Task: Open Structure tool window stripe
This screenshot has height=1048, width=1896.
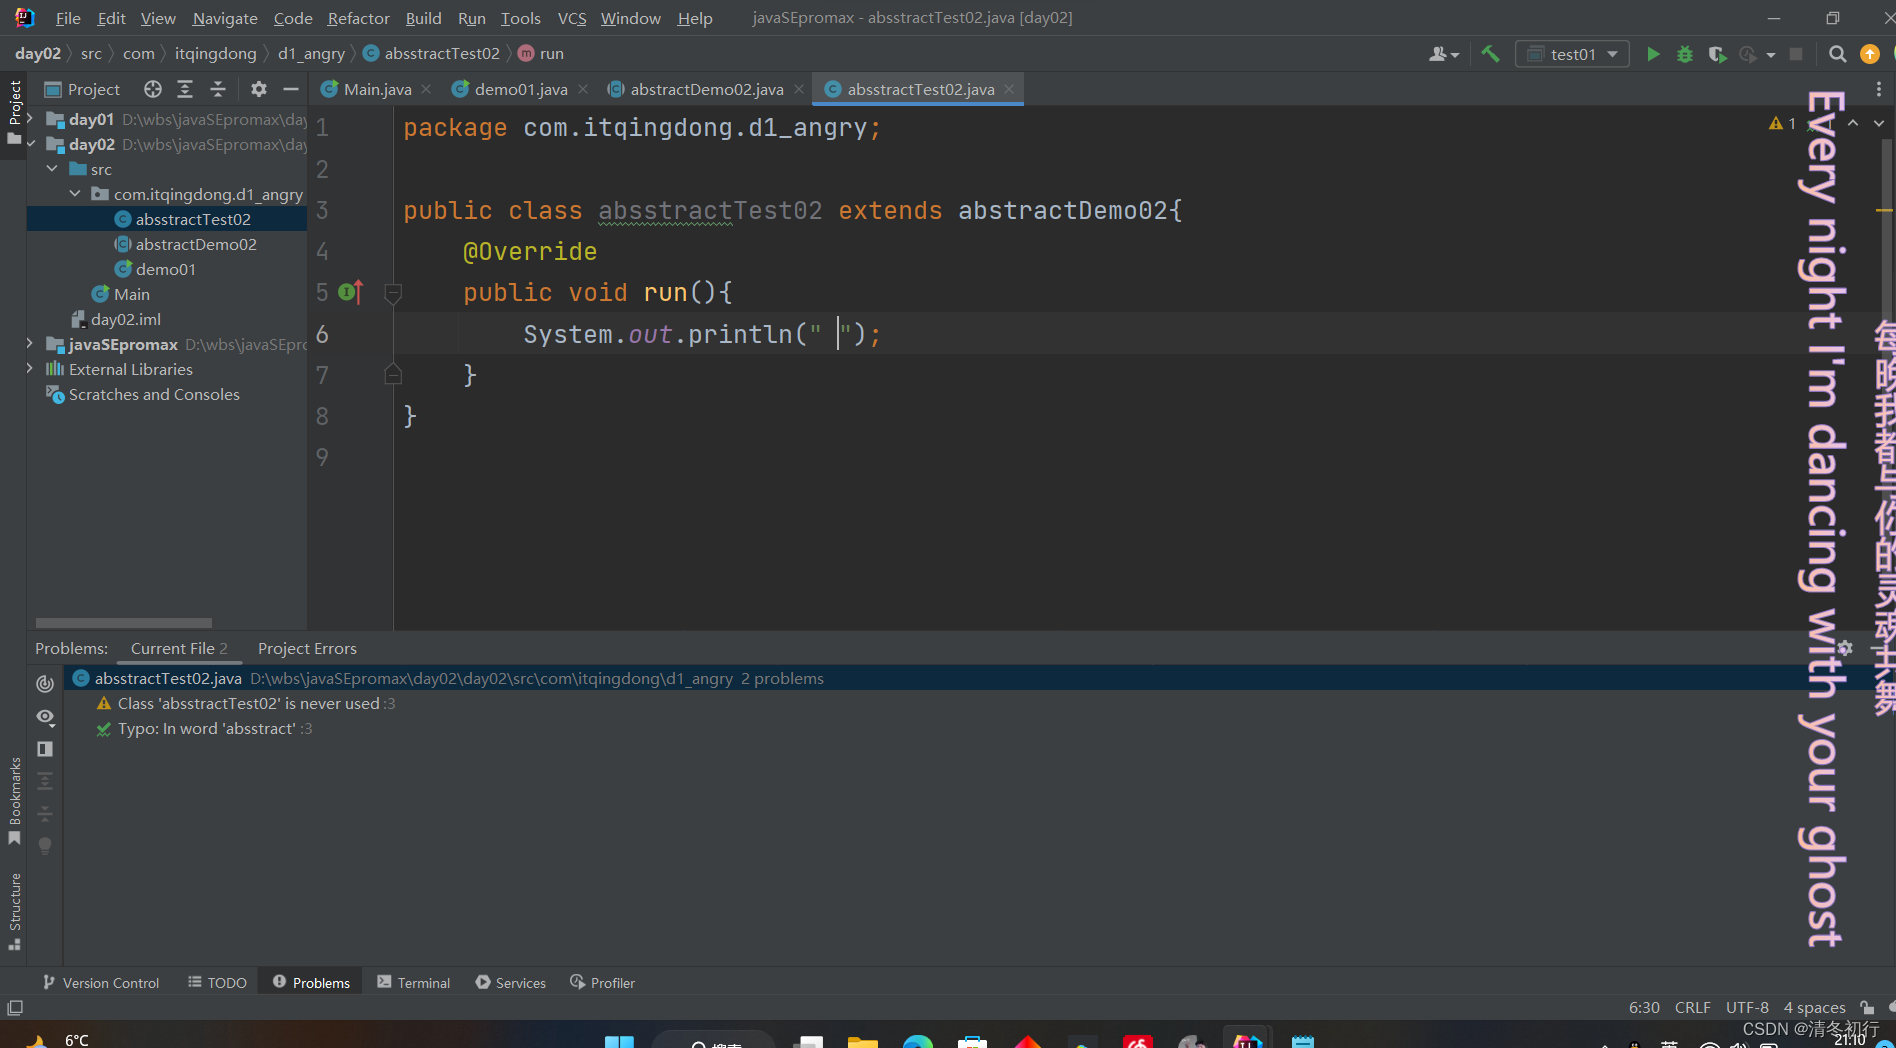Action: point(15,911)
